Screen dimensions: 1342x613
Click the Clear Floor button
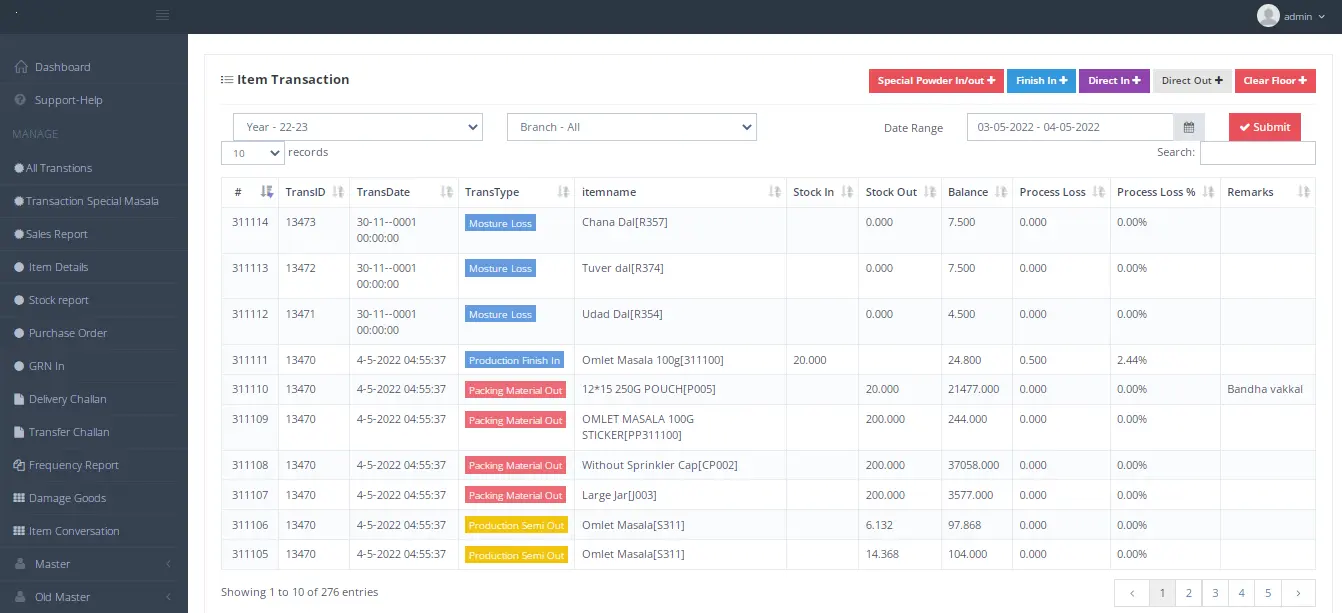coord(1275,81)
